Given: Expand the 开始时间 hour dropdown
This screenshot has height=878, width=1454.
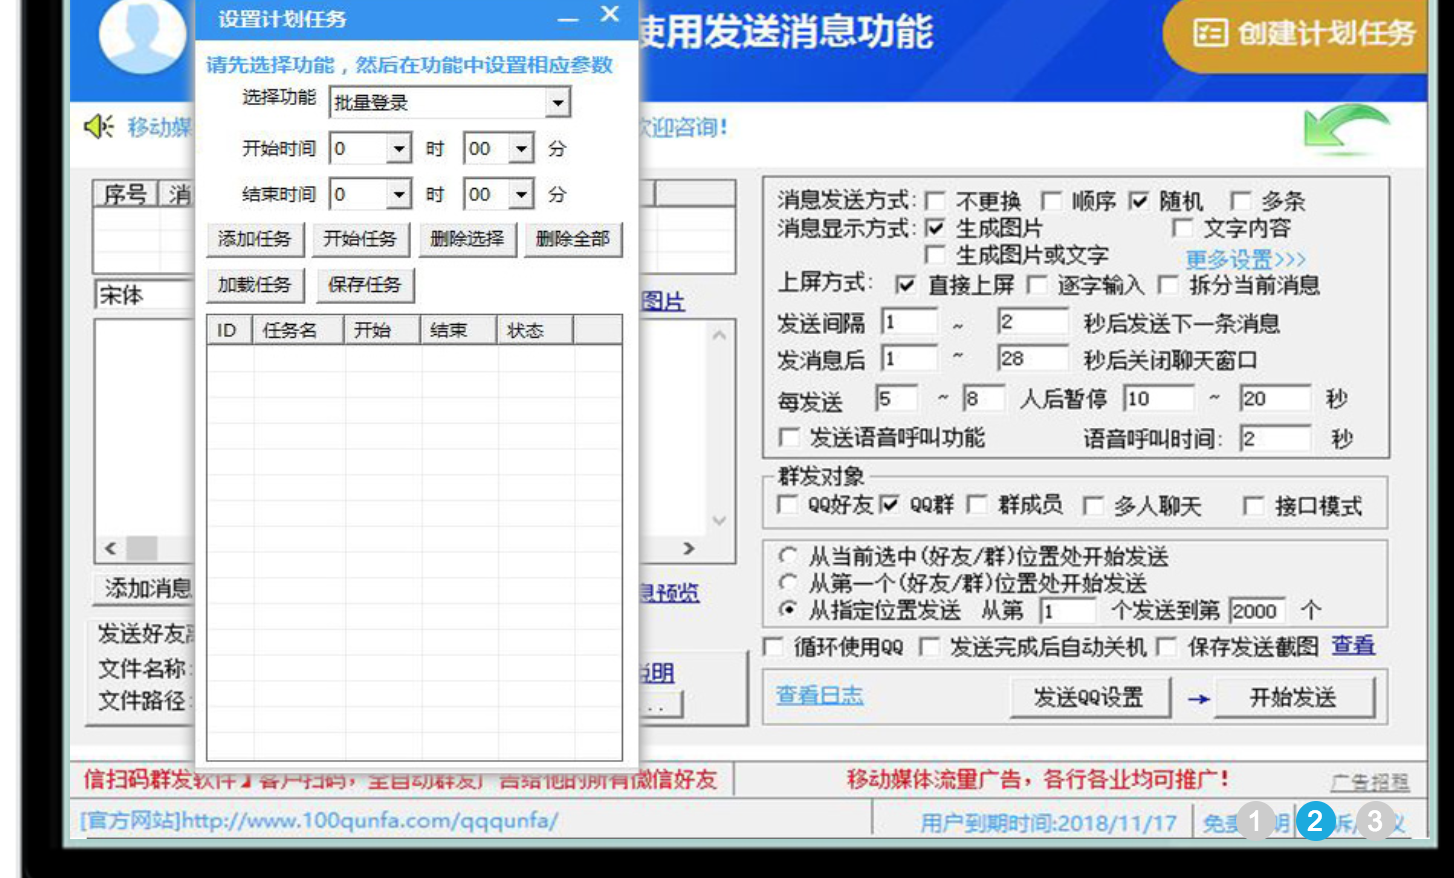Looking at the screenshot, I should [399, 149].
